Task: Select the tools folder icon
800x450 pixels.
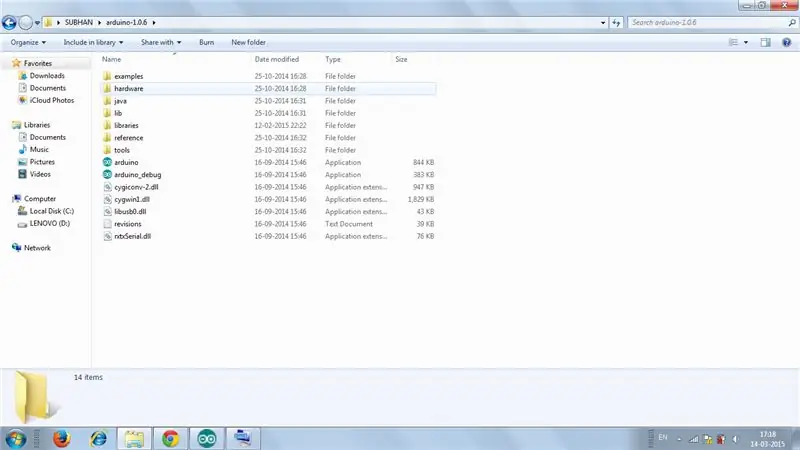Action: click(x=107, y=150)
